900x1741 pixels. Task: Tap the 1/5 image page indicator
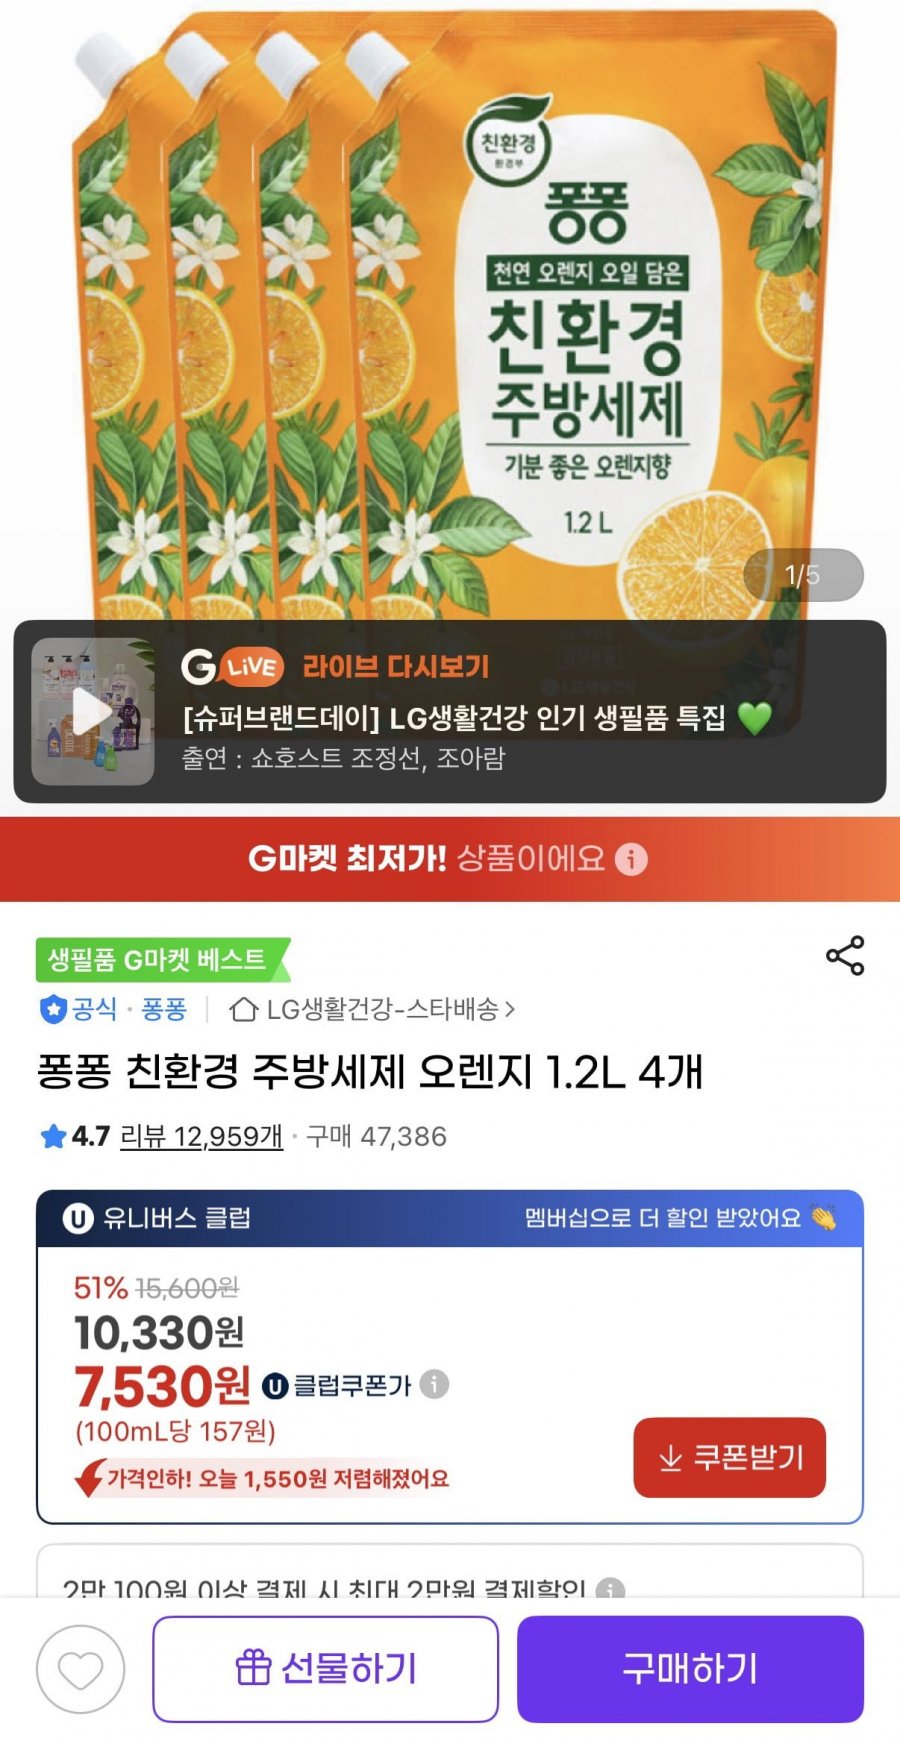803,575
